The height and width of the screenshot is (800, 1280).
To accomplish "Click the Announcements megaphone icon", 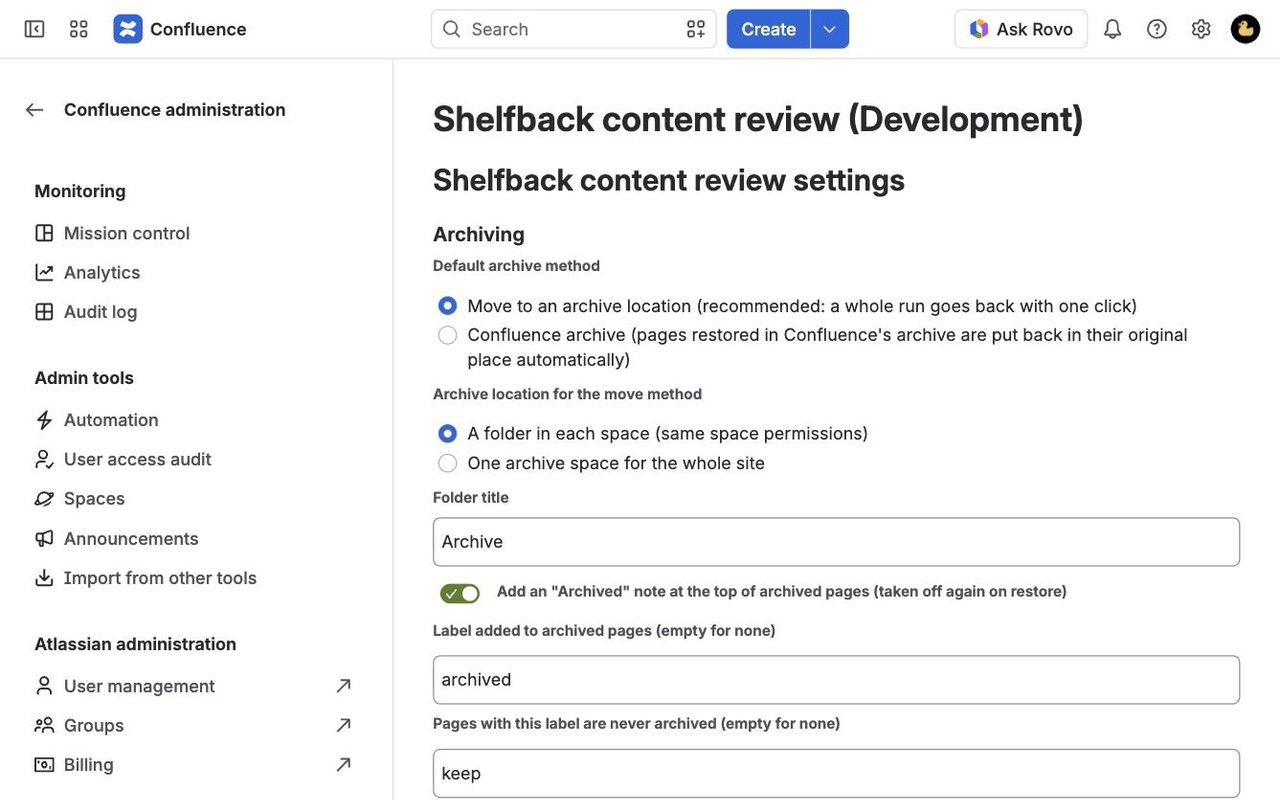I will click(x=44, y=538).
